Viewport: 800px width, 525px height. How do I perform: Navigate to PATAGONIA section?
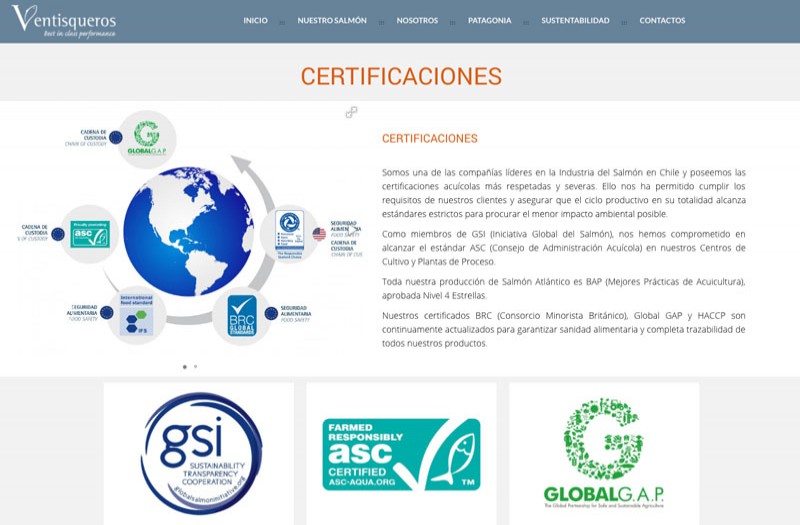[489, 21]
